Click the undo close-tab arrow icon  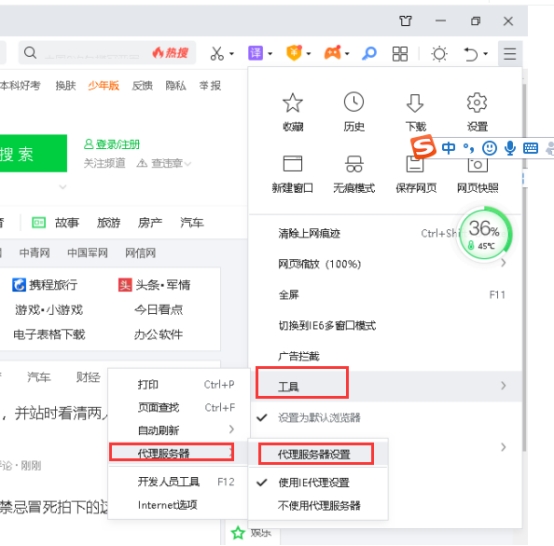point(471,54)
